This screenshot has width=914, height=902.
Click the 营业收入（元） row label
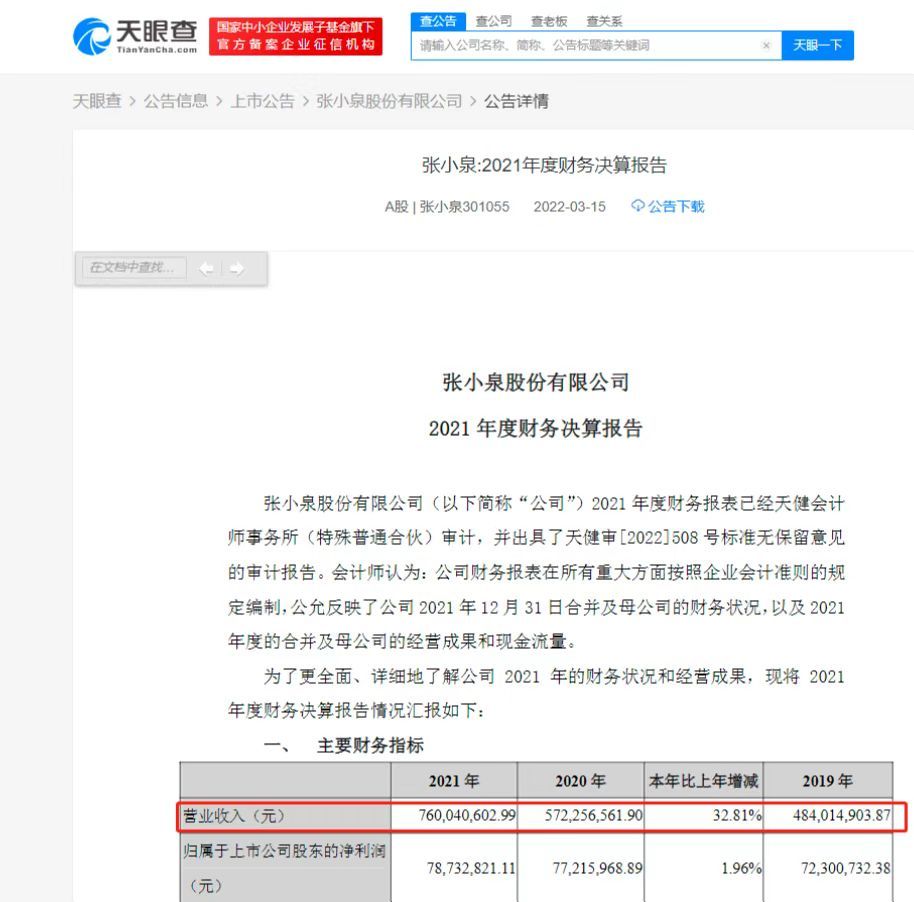tap(234, 815)
